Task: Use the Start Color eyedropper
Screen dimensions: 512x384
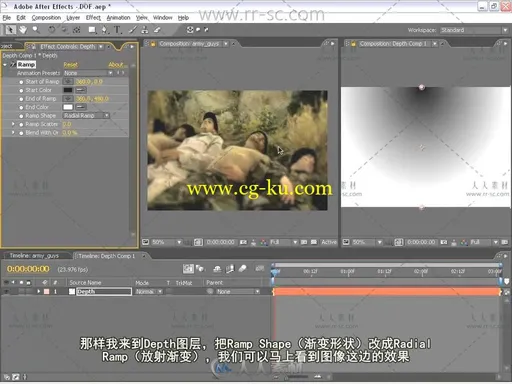Action: [x=81, y=90]
